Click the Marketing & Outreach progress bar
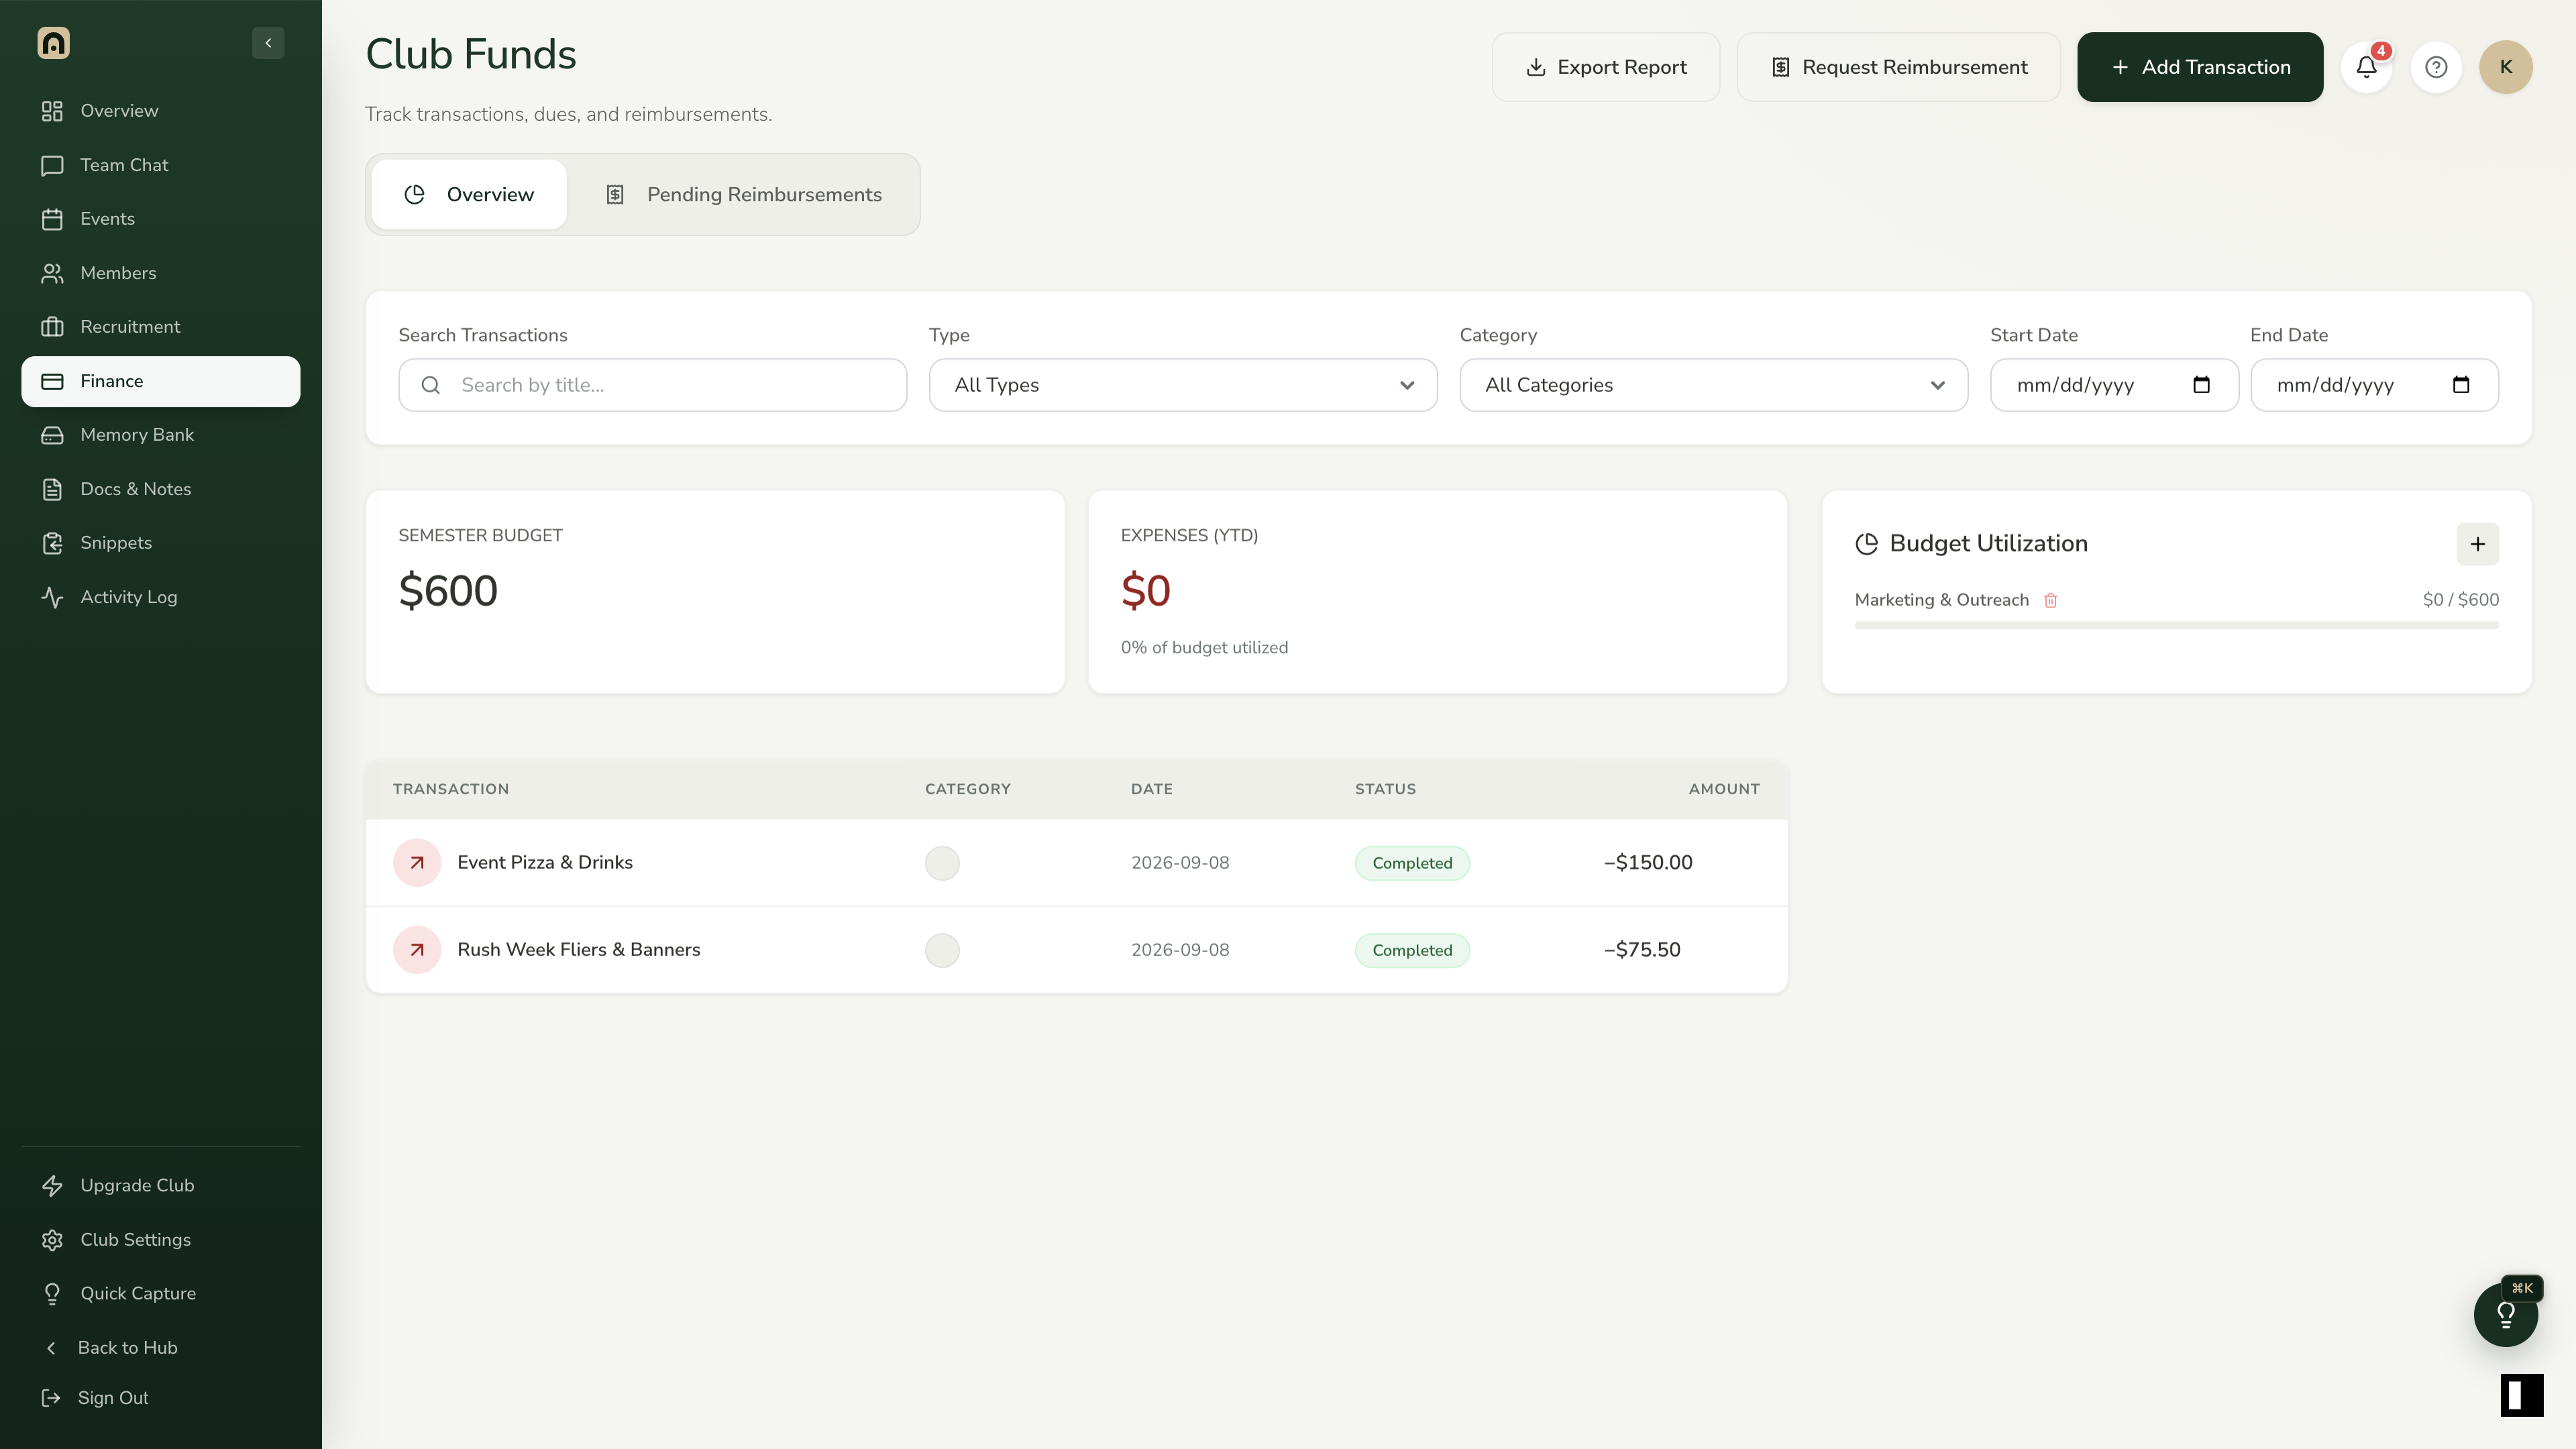The width and height of the screenshot is (2576, 1449). [2176, 625]
